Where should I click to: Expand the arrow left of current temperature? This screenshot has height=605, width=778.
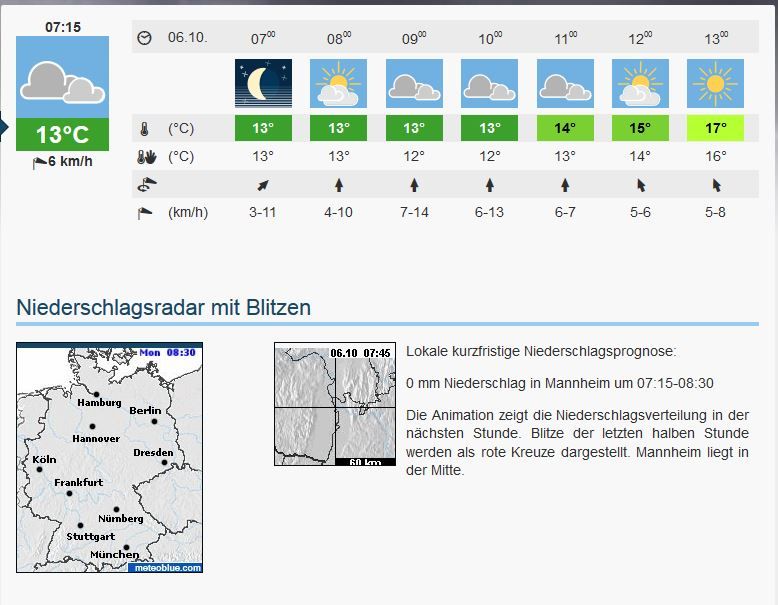pyautogui.click(x=4, y=128)
